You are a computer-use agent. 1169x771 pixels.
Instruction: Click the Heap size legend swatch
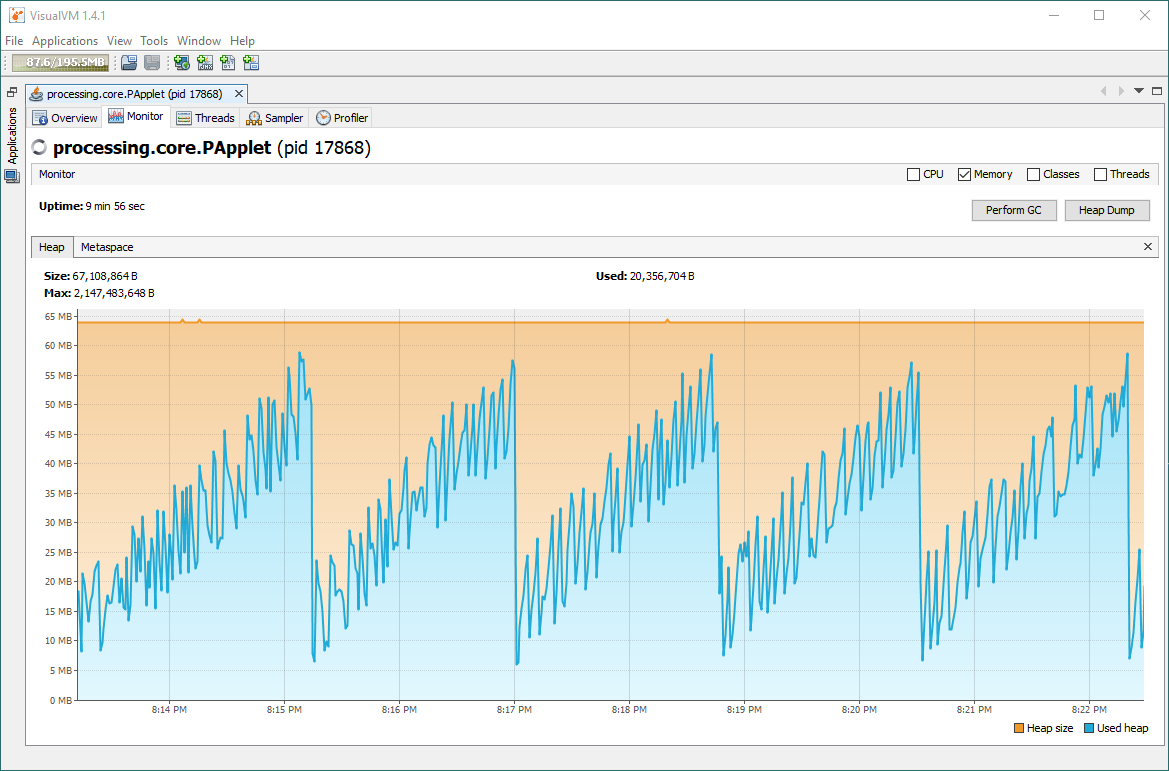tap(1019, 728)
